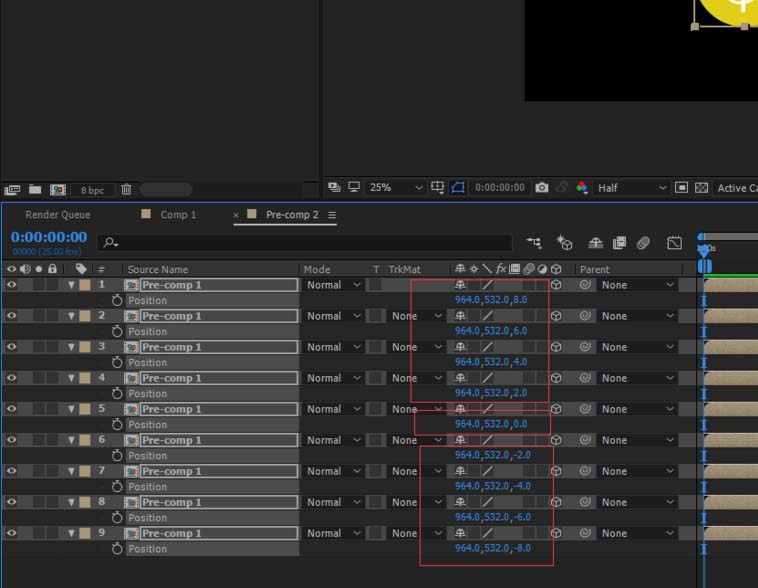Open the Interpret Footage icon in Project panel

(x=12, y=190)
